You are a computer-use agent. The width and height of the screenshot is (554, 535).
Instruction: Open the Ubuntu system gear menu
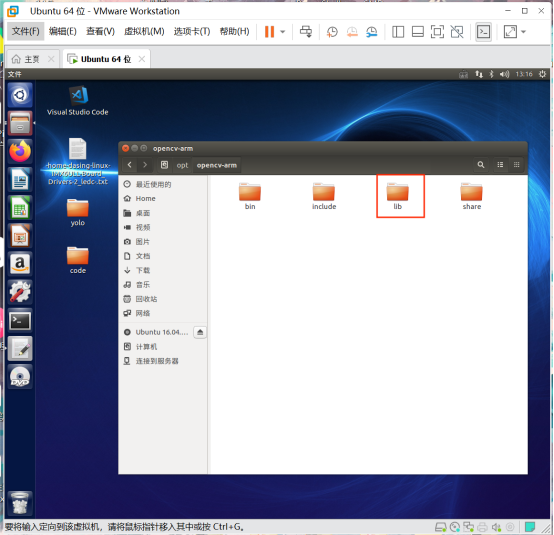coord(542,74)
